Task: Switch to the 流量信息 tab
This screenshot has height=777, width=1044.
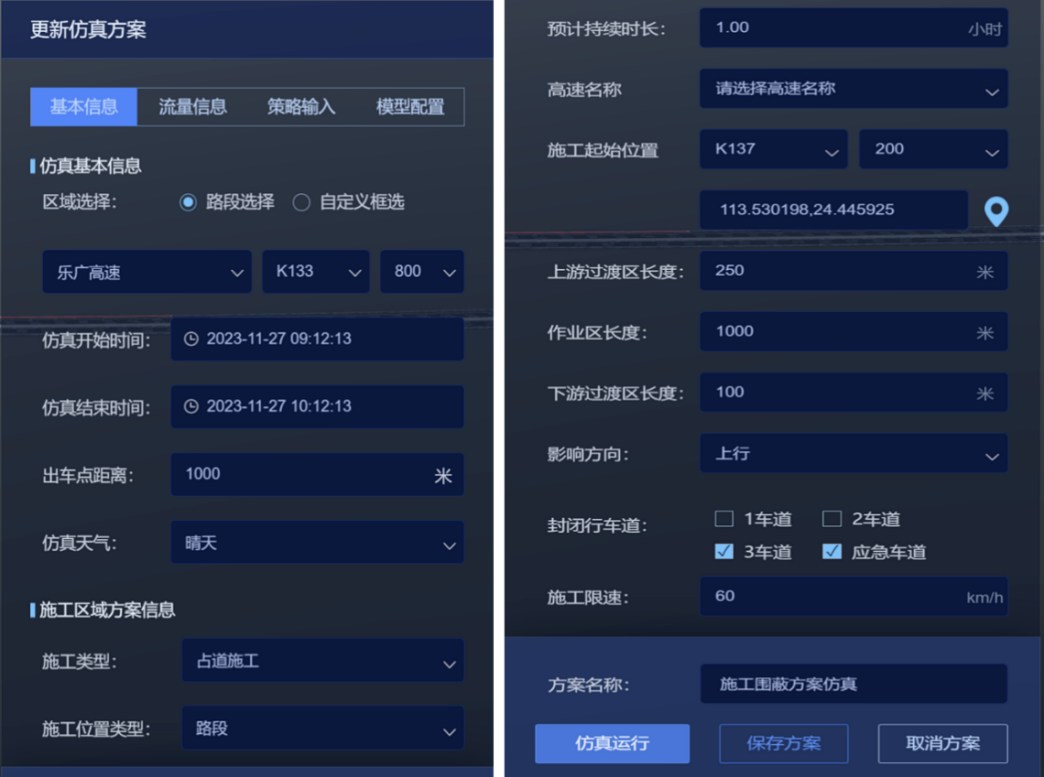Action: 192,107
